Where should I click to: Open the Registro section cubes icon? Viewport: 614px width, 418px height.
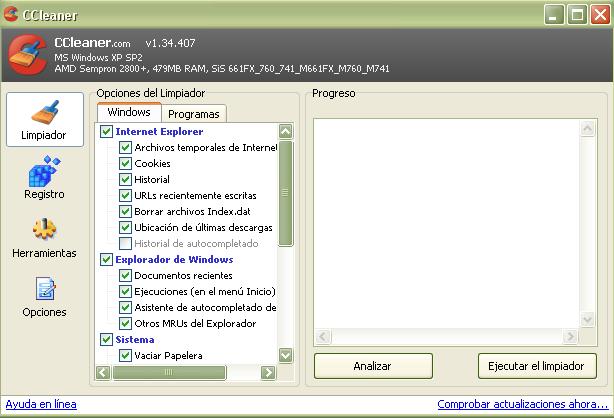[x=44, y=171]
